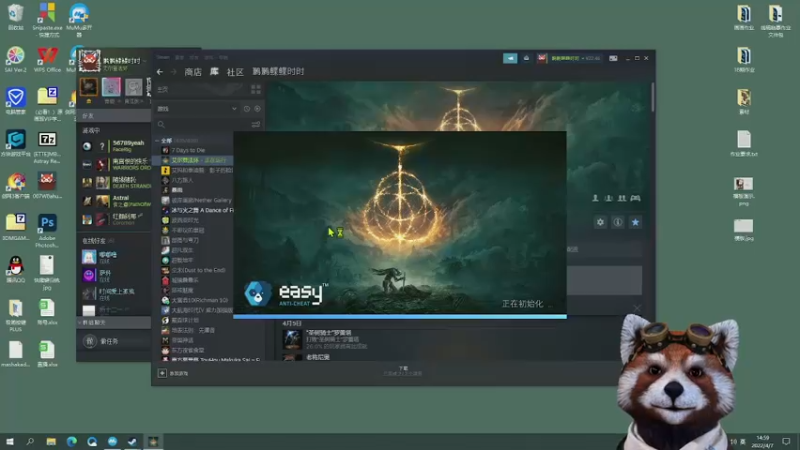Select the Nether Gallery game entry
800x450 pixels.
[197, 200]
